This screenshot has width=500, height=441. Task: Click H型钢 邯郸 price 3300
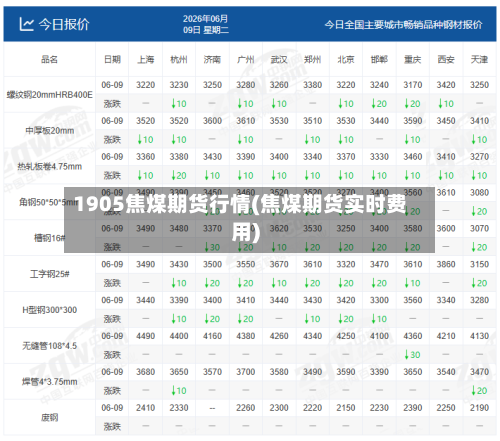click(x=379, y=300)
